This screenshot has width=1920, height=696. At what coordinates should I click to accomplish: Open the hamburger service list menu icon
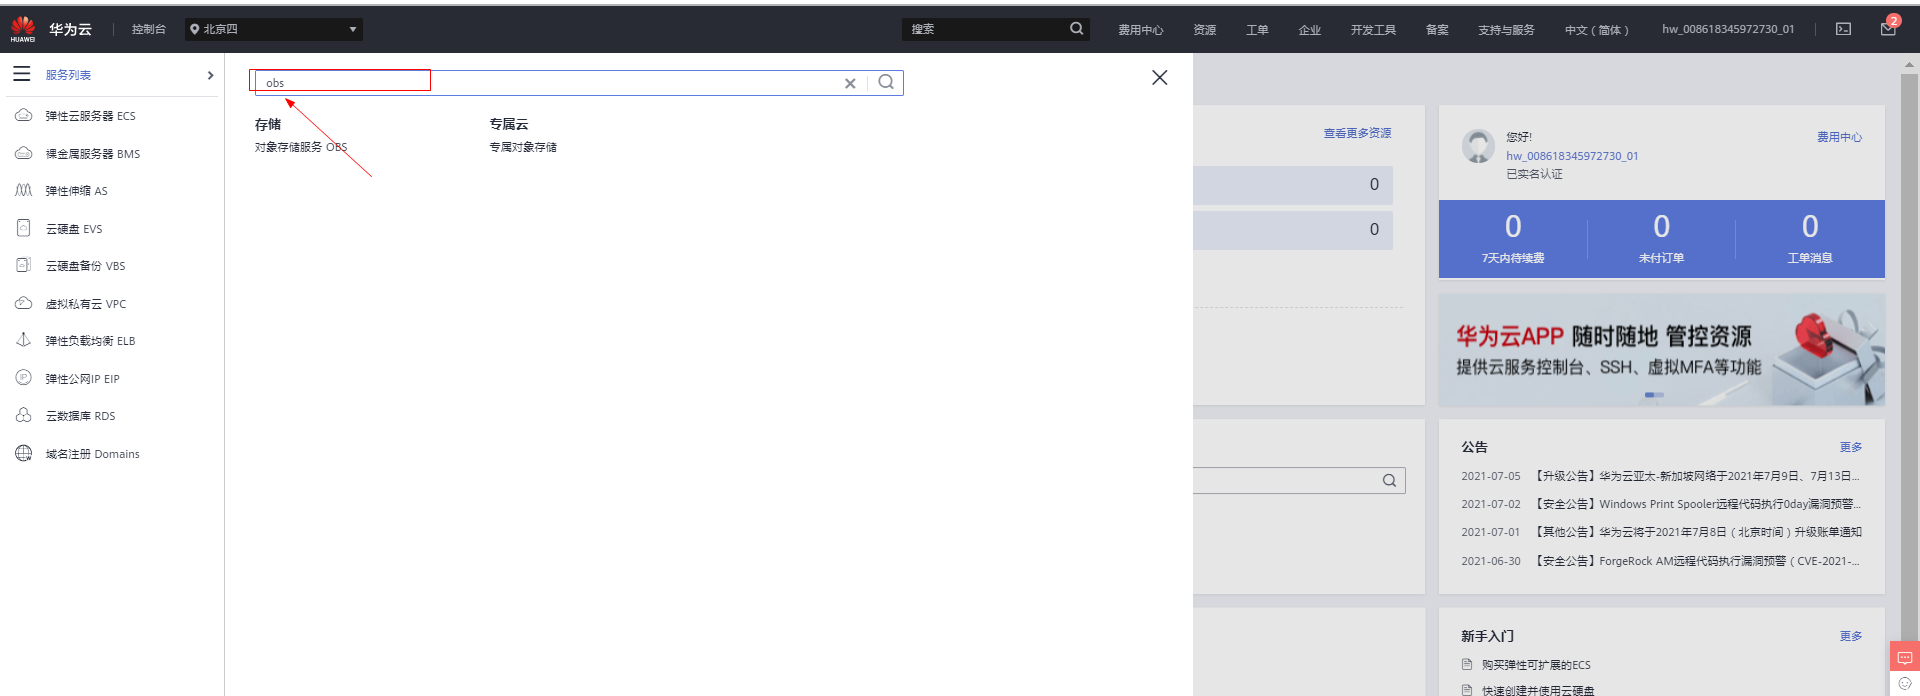click(x=22, y=74)
